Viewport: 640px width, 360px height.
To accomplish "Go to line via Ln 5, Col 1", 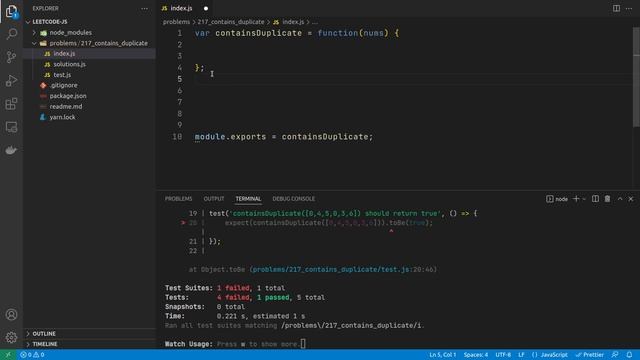I will coord(442,355).
